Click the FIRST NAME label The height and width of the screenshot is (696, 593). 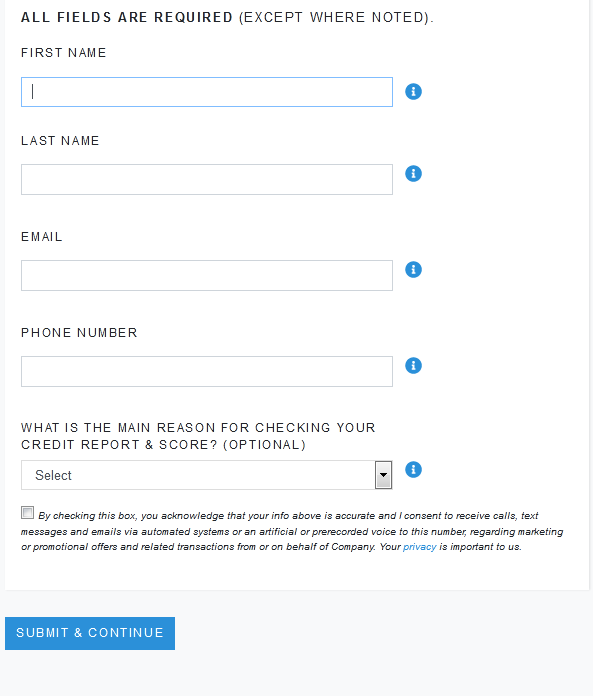tap(63, 53)
